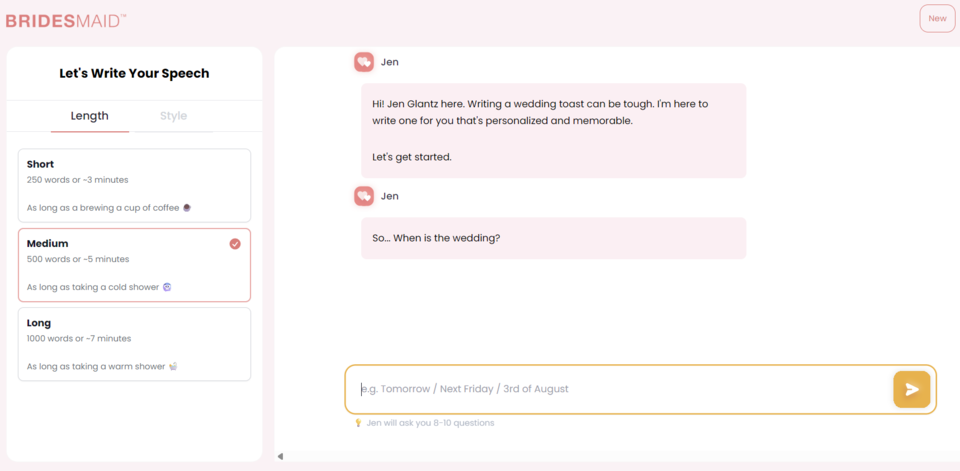
Task: Open the Style tab
Action: point(173,116)
